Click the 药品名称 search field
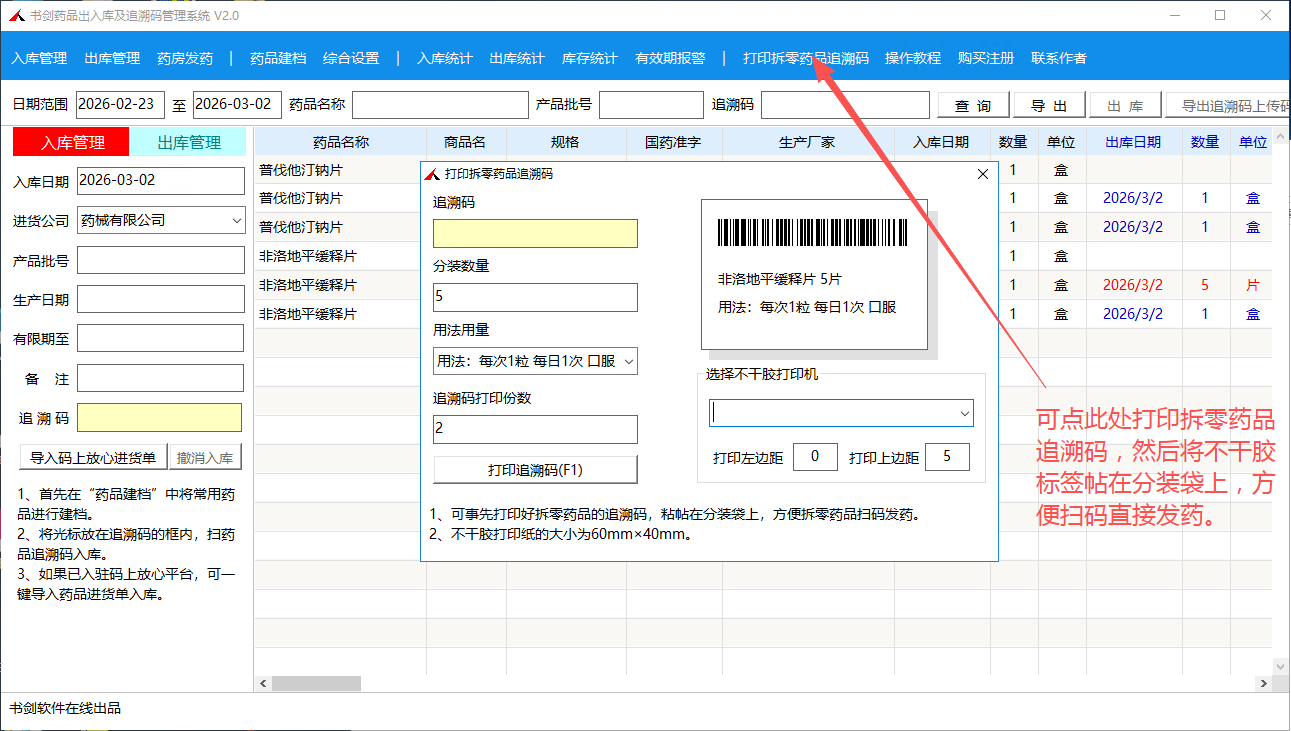 coord(440,105)
